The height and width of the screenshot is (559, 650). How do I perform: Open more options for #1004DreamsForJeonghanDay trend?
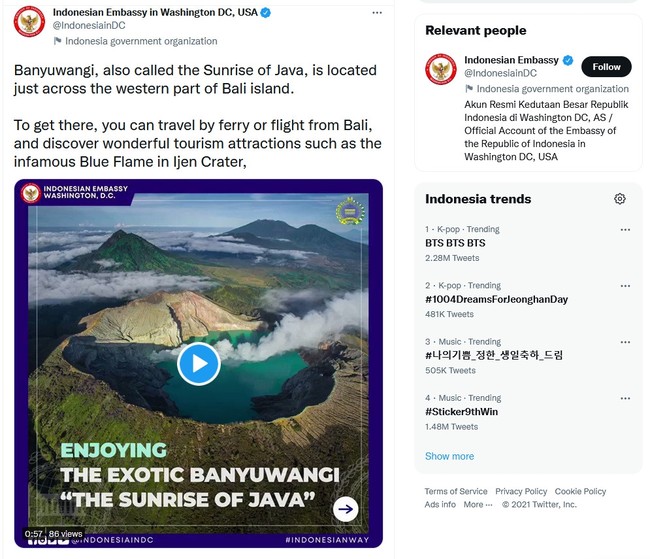(x=625, y=285)
